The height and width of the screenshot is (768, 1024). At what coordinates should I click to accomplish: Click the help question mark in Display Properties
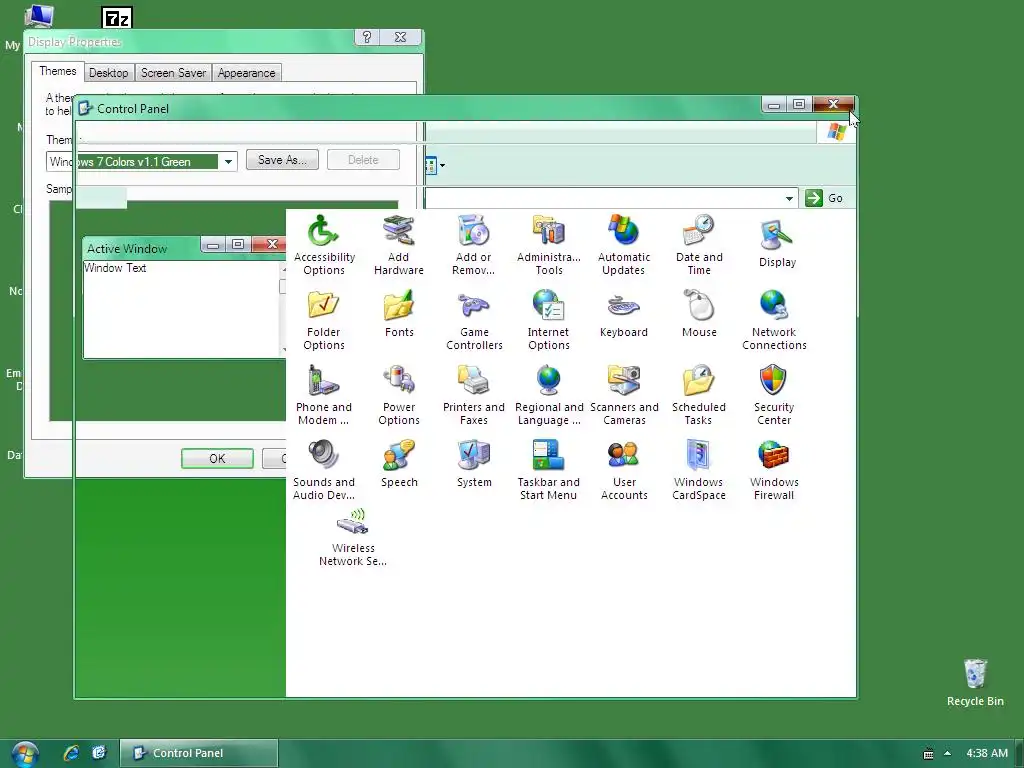click(366, 37)
